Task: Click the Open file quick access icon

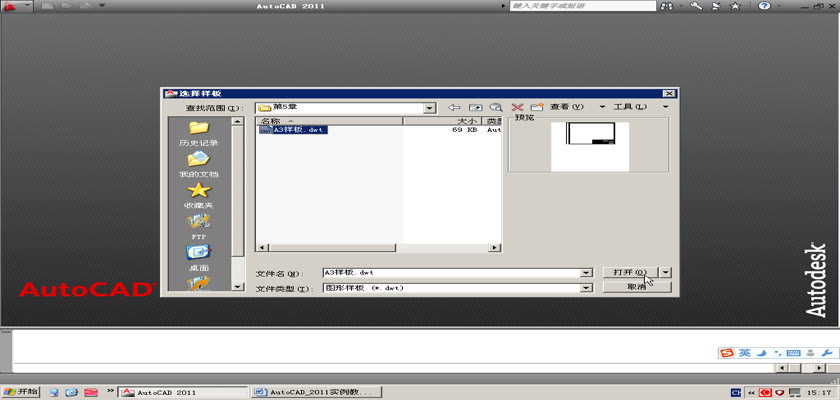Action: 66,6
